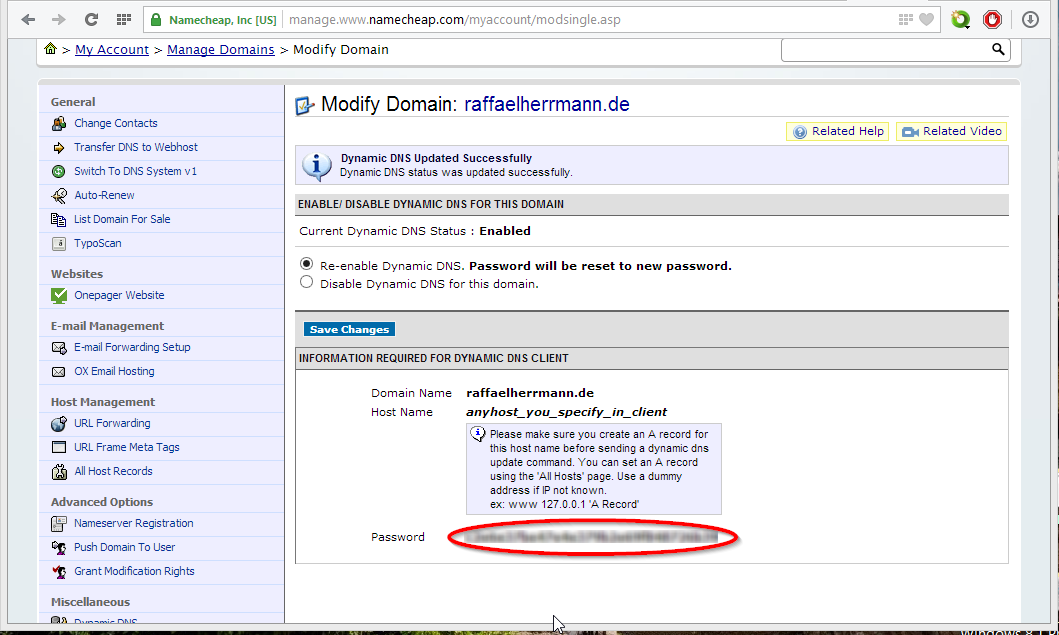Select Disable Dynamic DNS radio option
The image size is (1059, 635).
pyautogui.click(x=307, y=282)
